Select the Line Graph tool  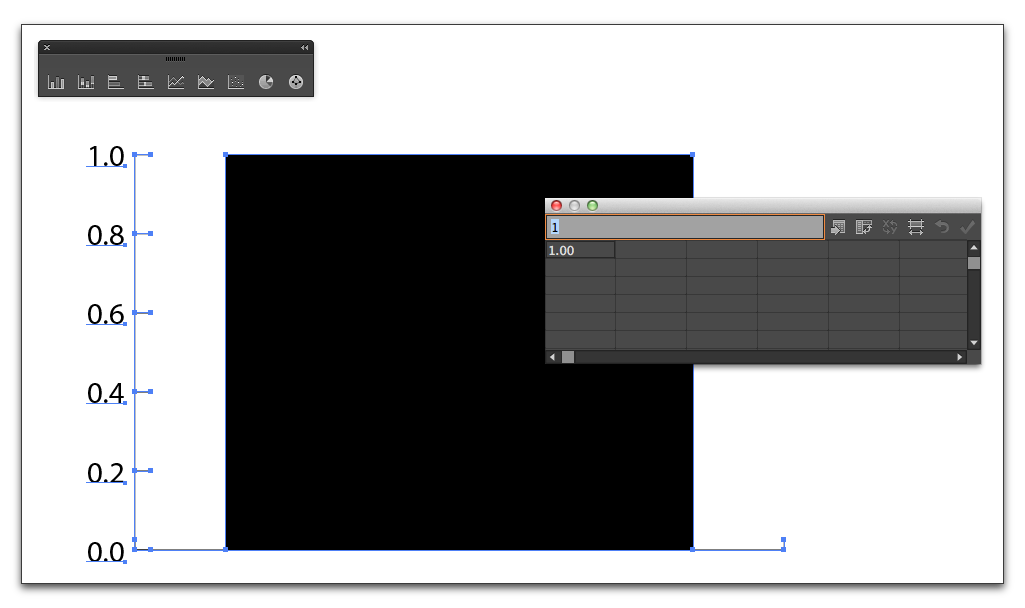point(176,82)
